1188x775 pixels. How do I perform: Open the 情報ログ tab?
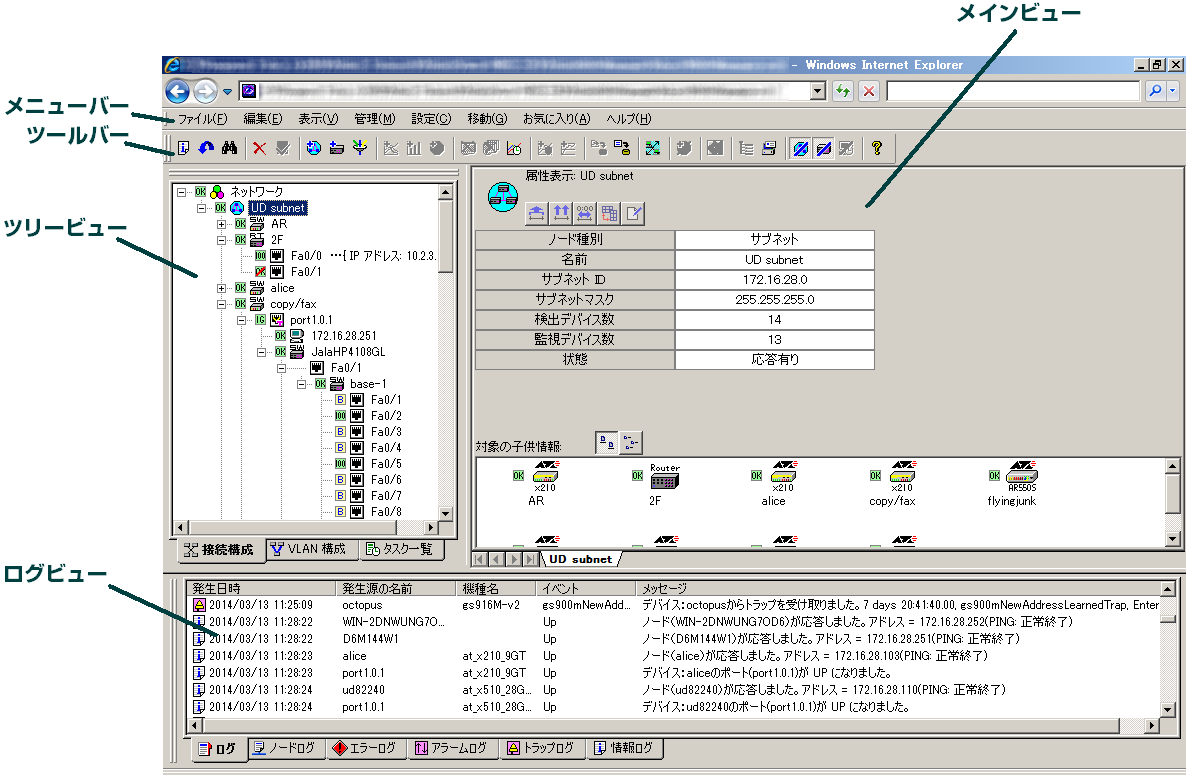pos(624,748)
